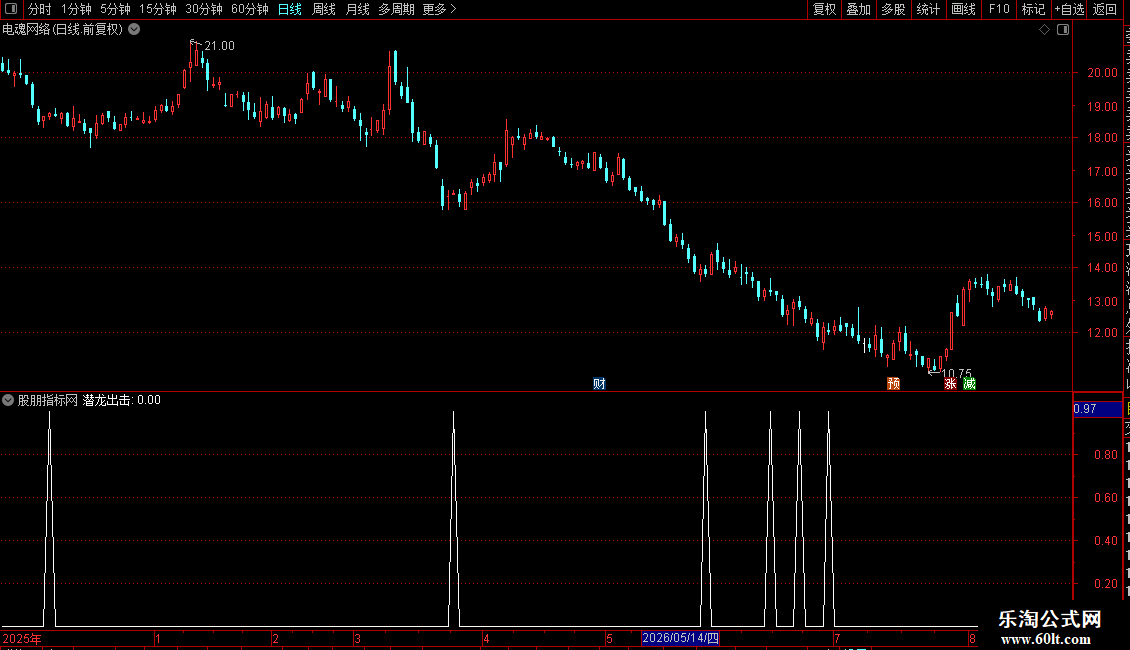Screen dimensions: 1130x650
Task: Select the 15分钟 period
Action: click(x=158, y=9)
